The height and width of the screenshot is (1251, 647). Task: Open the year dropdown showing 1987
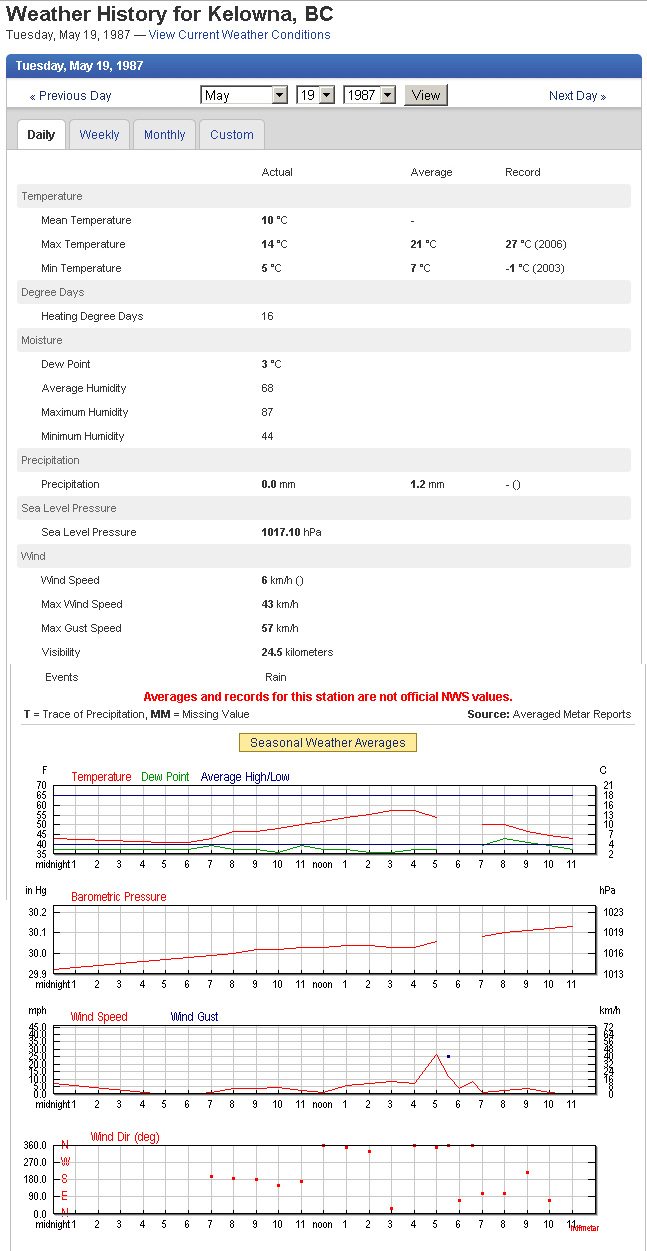[369, 95]
